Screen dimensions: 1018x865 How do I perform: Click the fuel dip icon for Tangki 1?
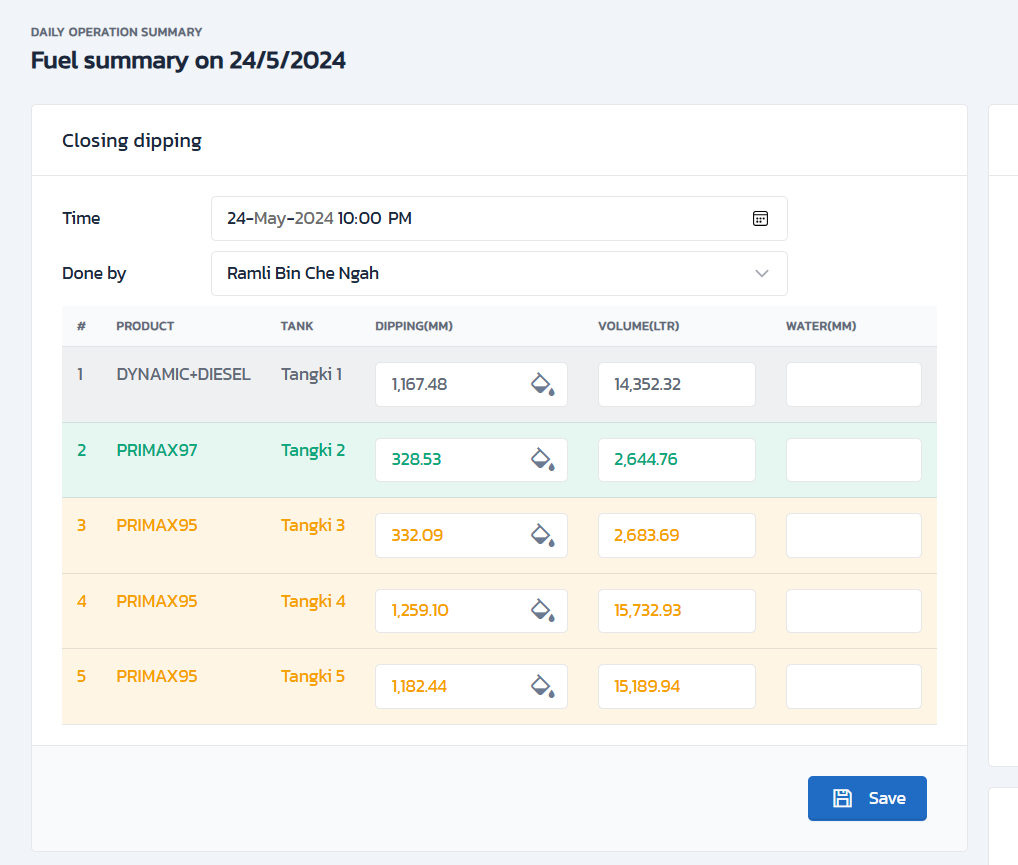point(542,385)
